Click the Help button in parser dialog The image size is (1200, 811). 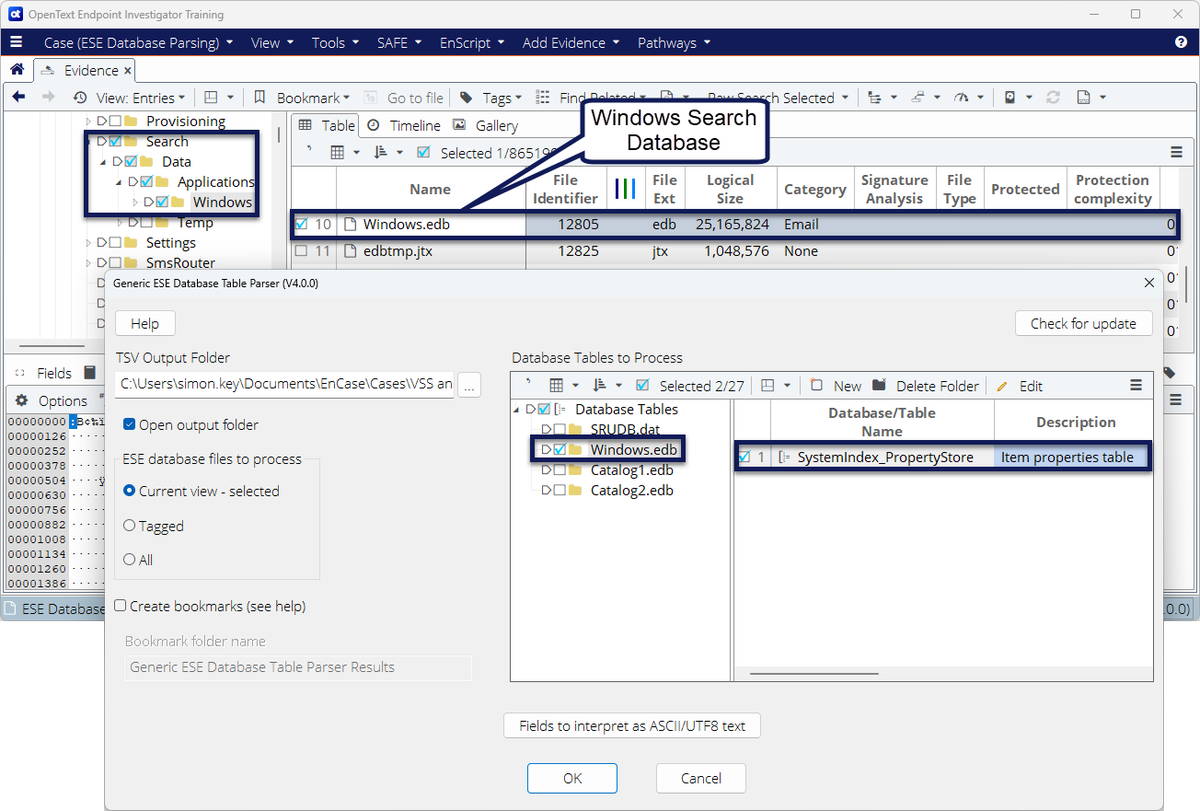pos(145,323)
